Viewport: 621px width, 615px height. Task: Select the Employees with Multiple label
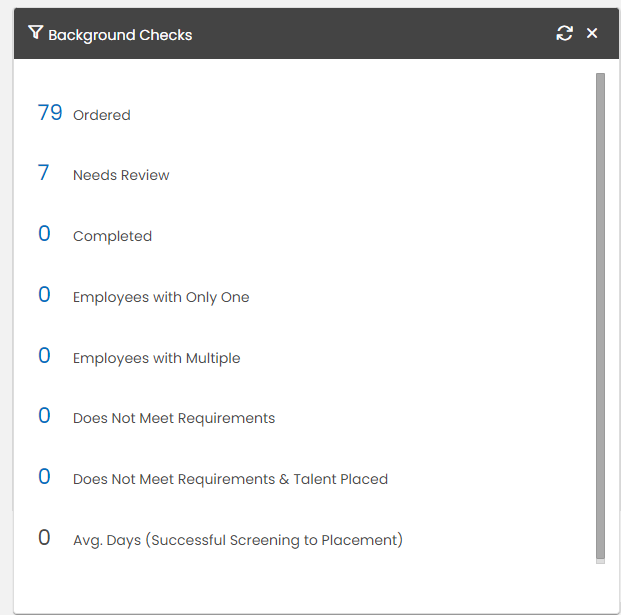(x=157, y=358)
